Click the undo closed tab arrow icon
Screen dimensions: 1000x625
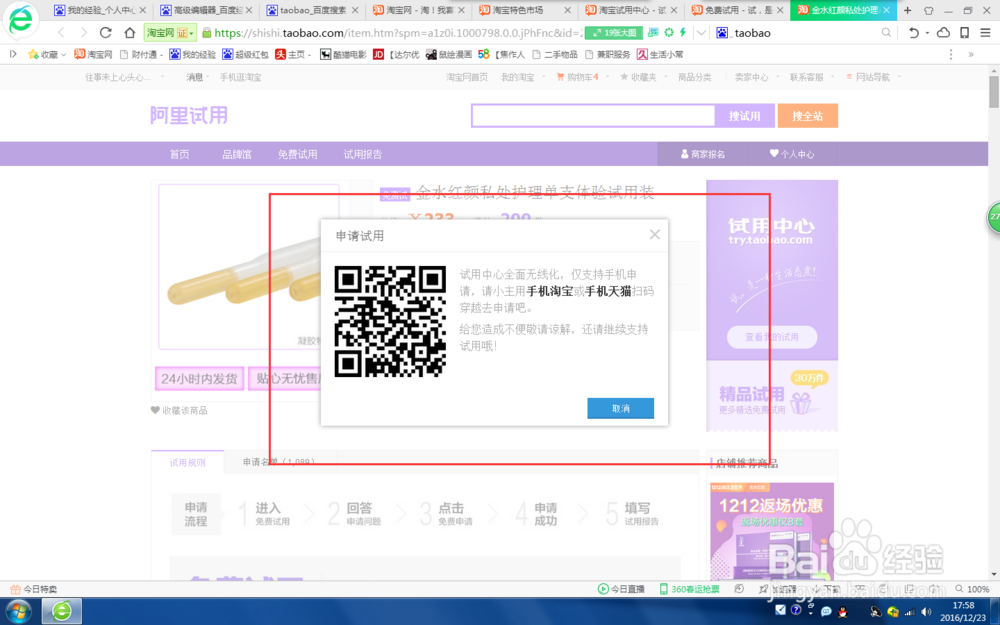913,33
